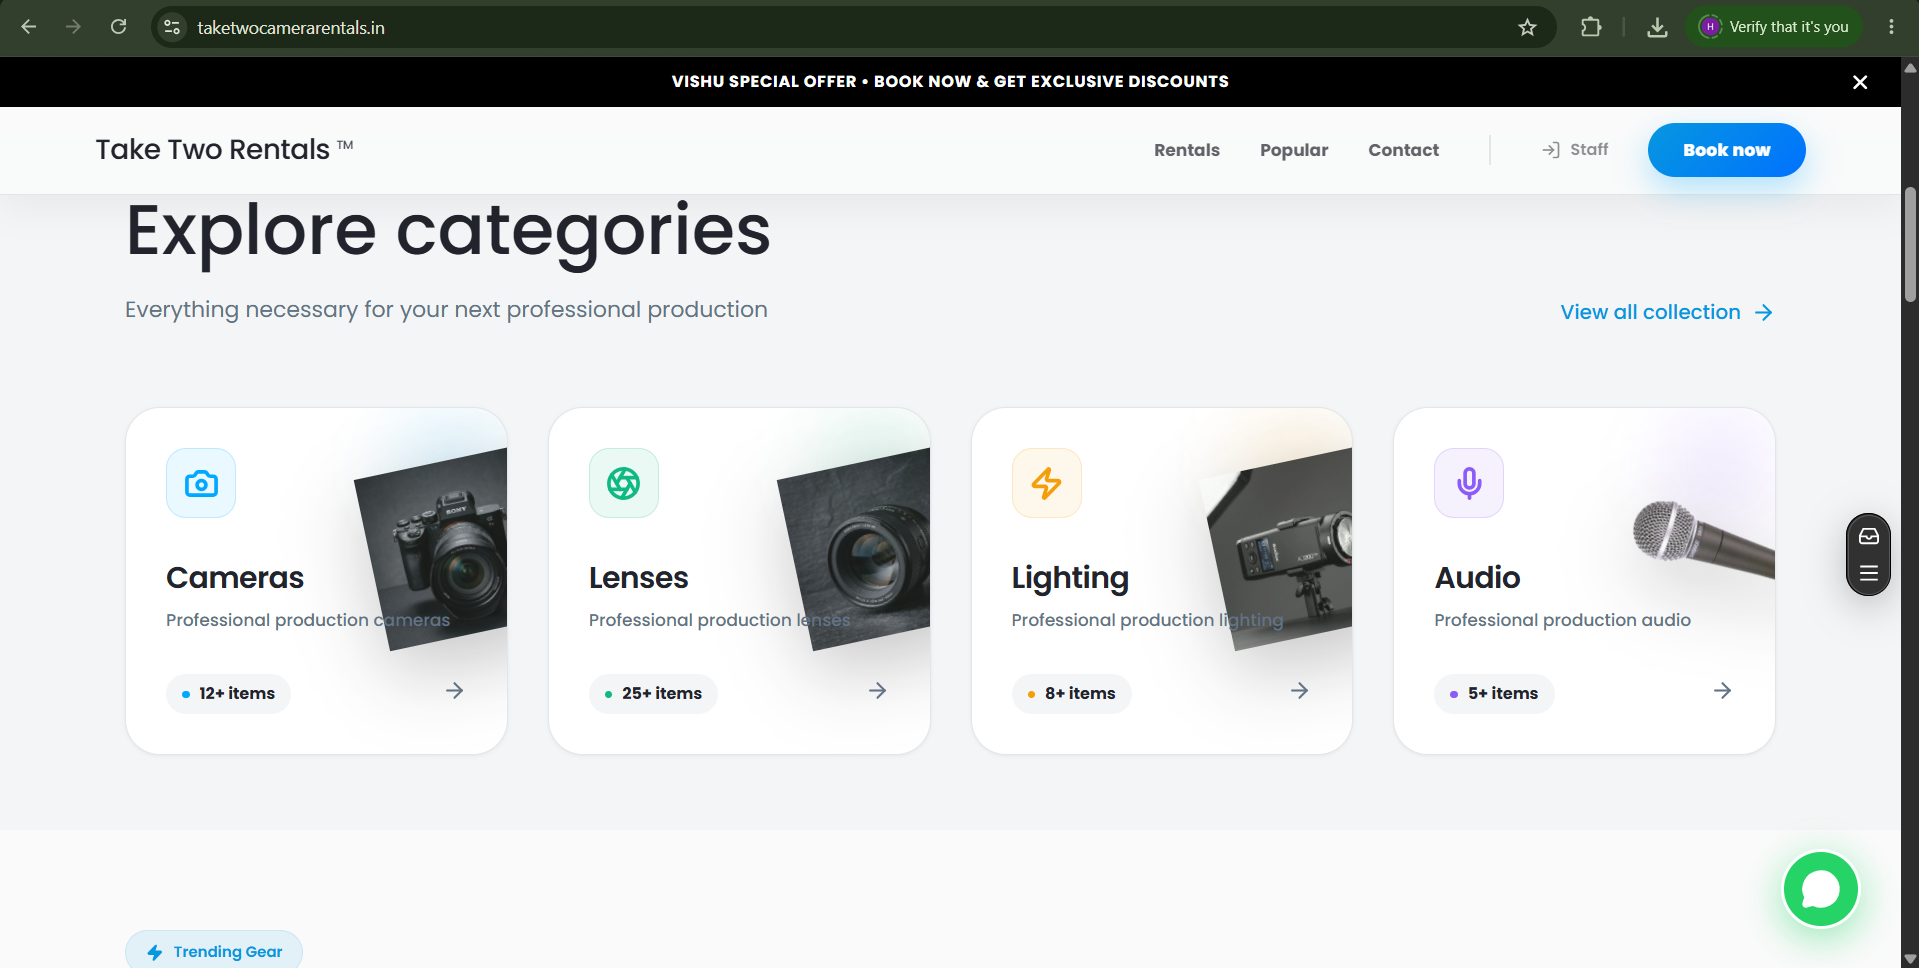The height and width of the screenshot is (968, 1919).
Task: Click the URL taketwocamerarentals.in in address bar
Action: click(291, 28)
